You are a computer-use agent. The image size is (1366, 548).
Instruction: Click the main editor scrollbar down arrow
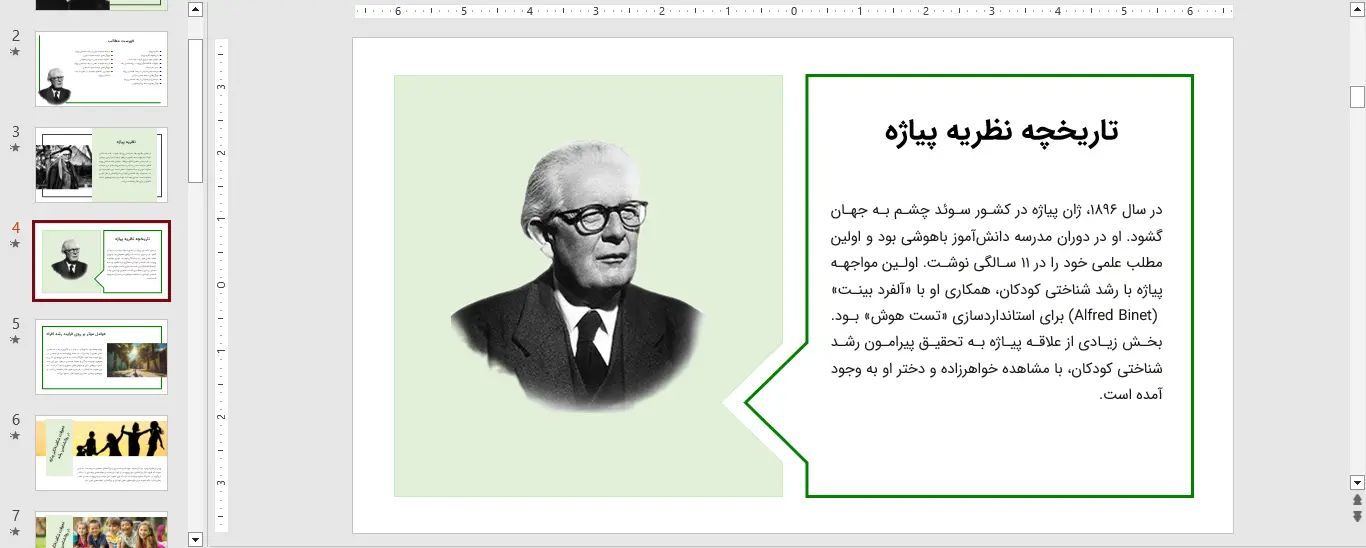coord(1357,482)
